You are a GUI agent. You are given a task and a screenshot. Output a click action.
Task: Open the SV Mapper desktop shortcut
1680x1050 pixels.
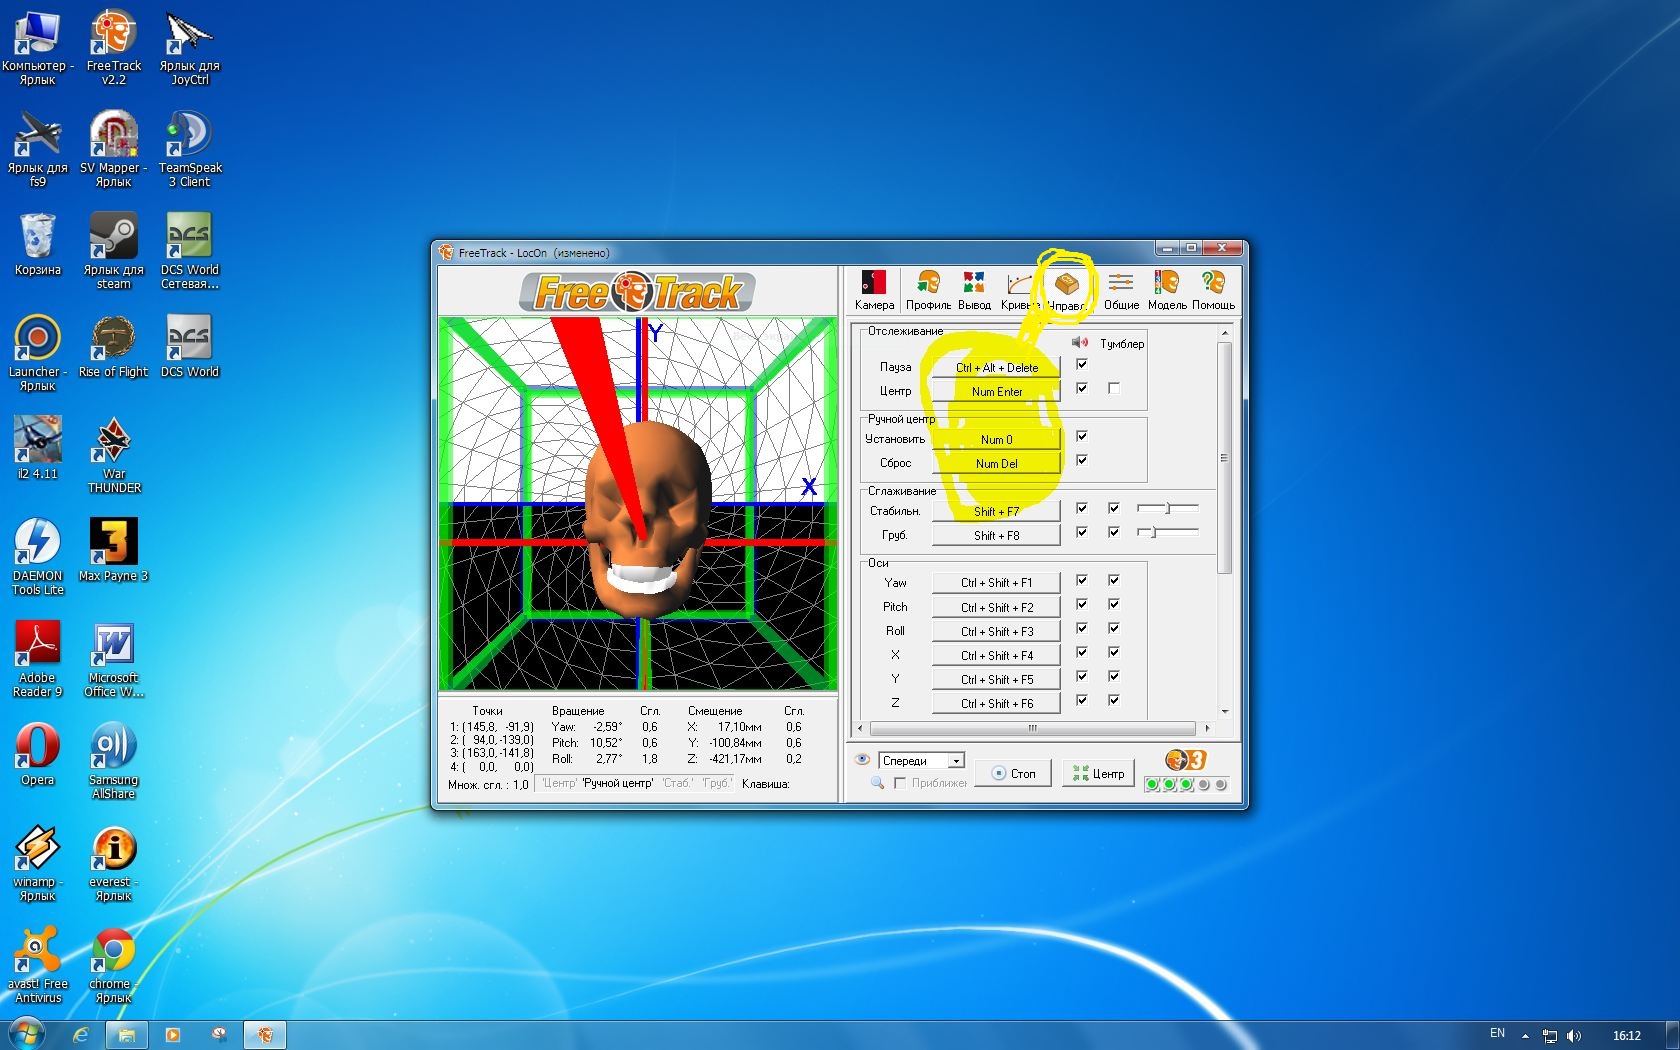click(114, 150)
